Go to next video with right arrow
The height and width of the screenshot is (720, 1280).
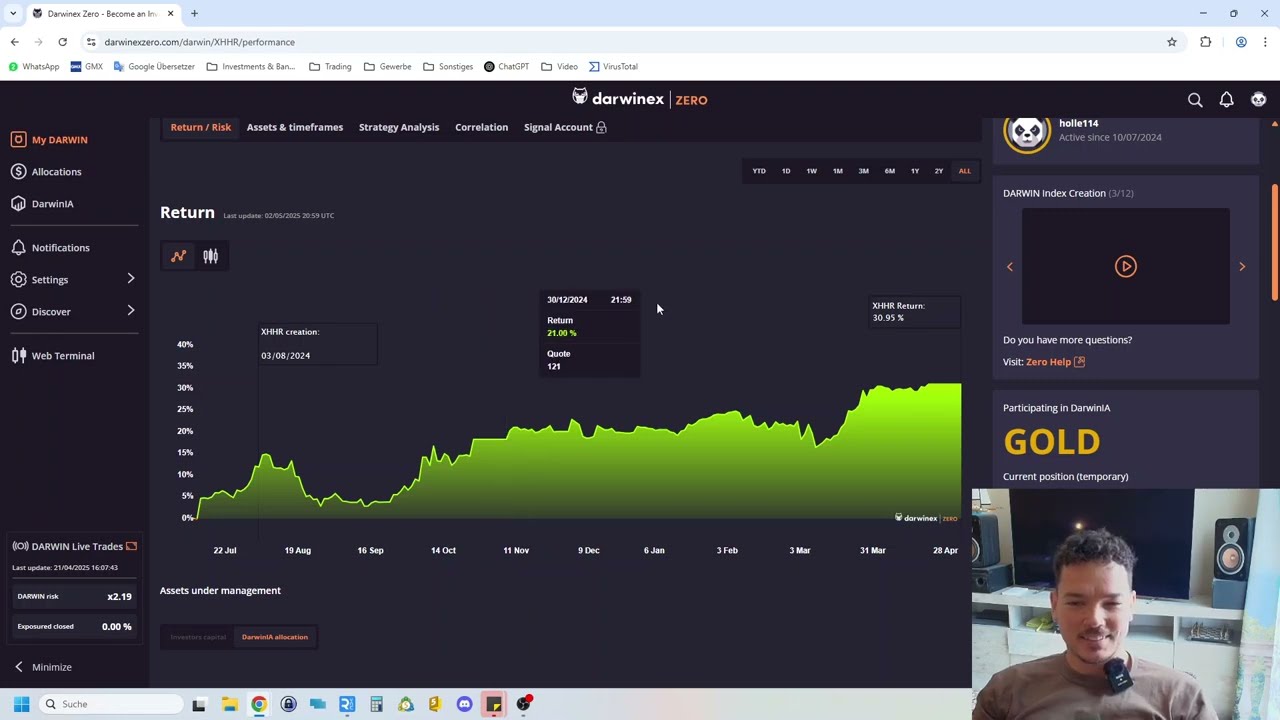coord(1242,267)
